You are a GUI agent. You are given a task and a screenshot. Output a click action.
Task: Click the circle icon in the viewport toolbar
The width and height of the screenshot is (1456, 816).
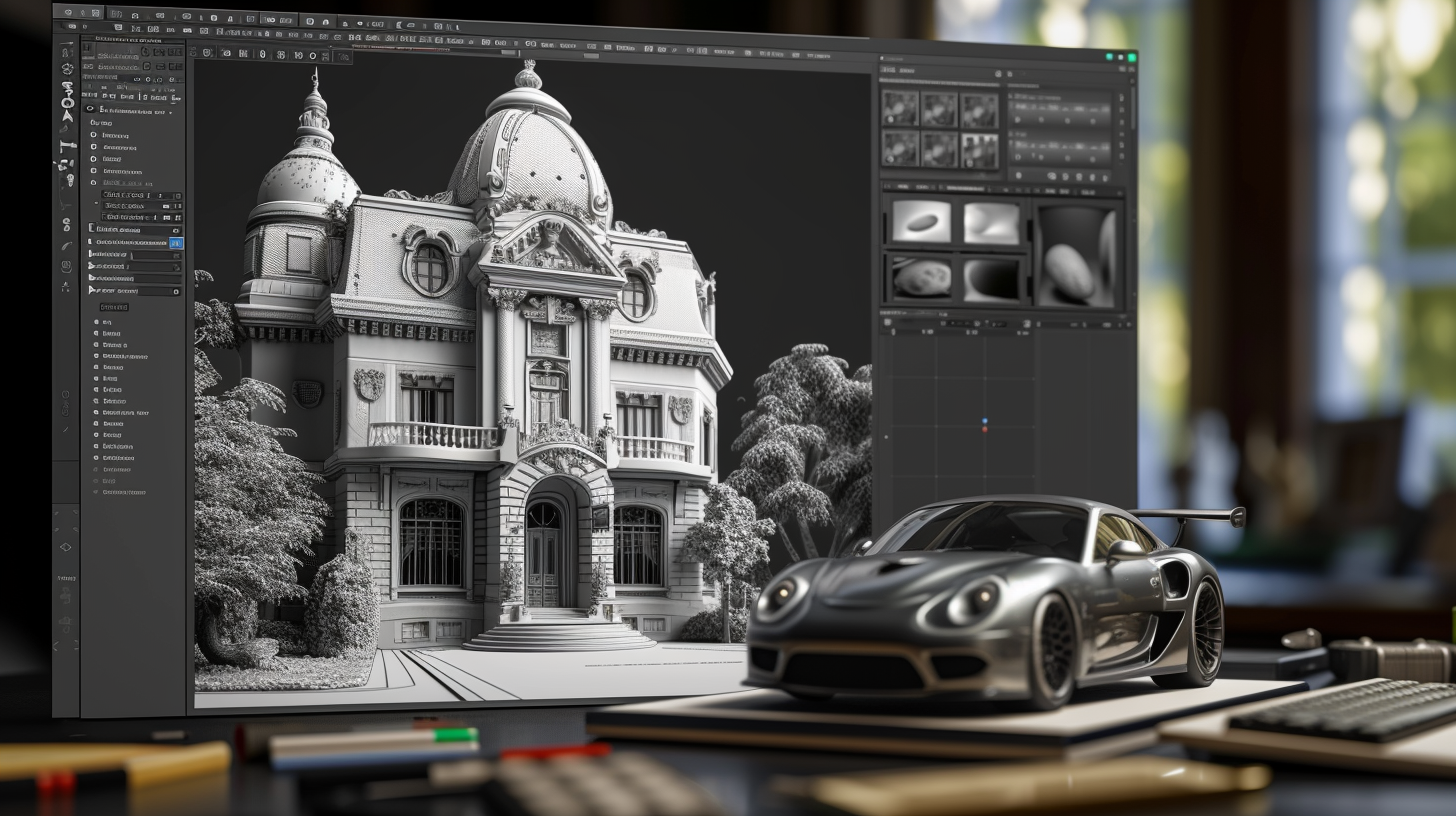point(312,56)
